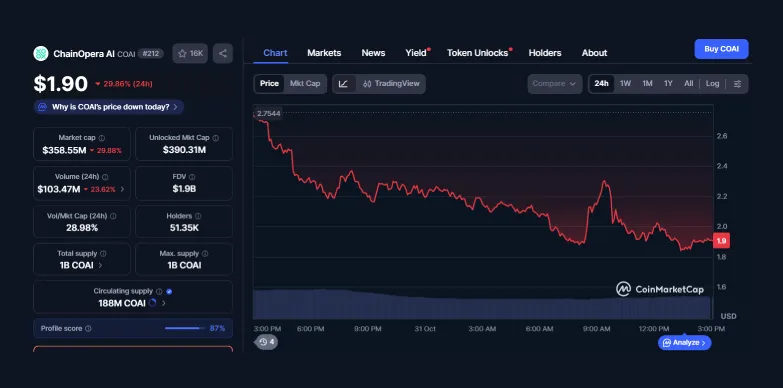This screenshot has height=388, width=783.
Task: Click the verified badge beside Circulating supply
Action: coord(169,291)
